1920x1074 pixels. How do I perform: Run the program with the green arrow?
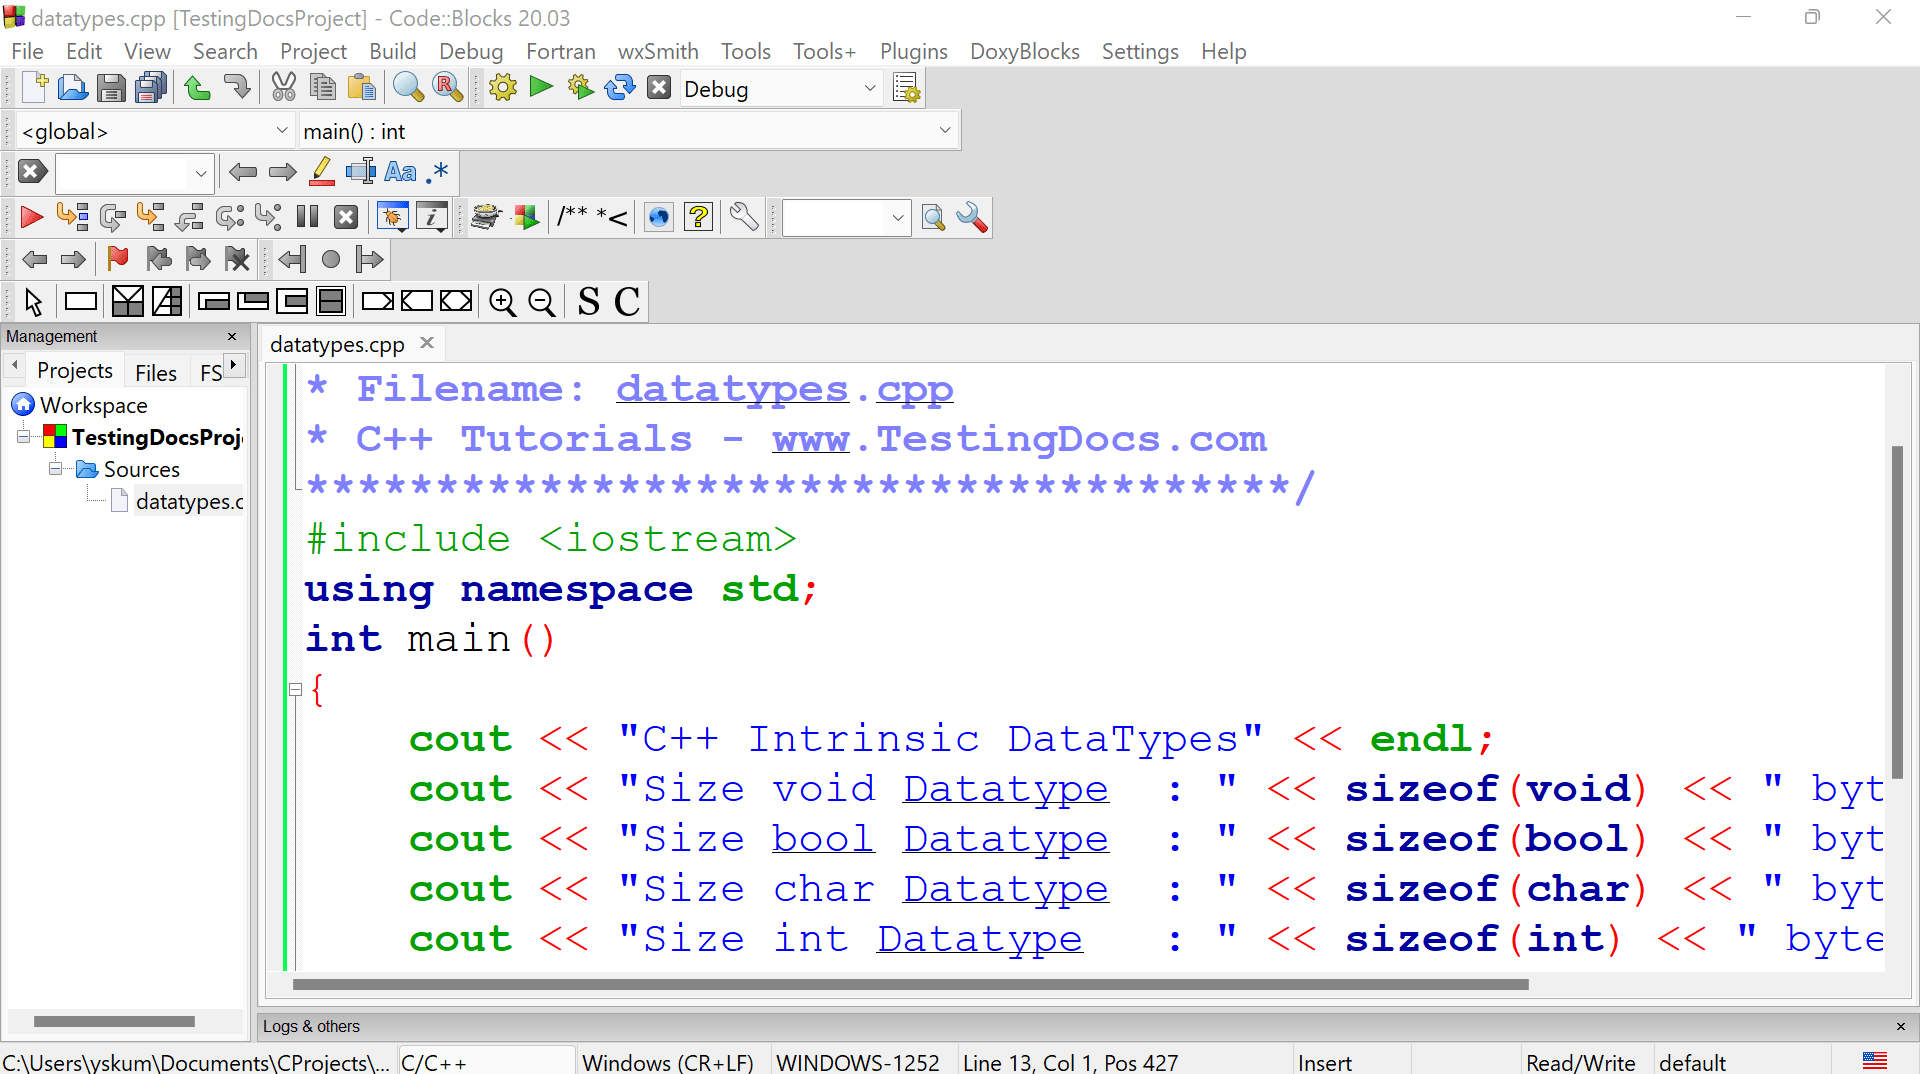(540, 87)
